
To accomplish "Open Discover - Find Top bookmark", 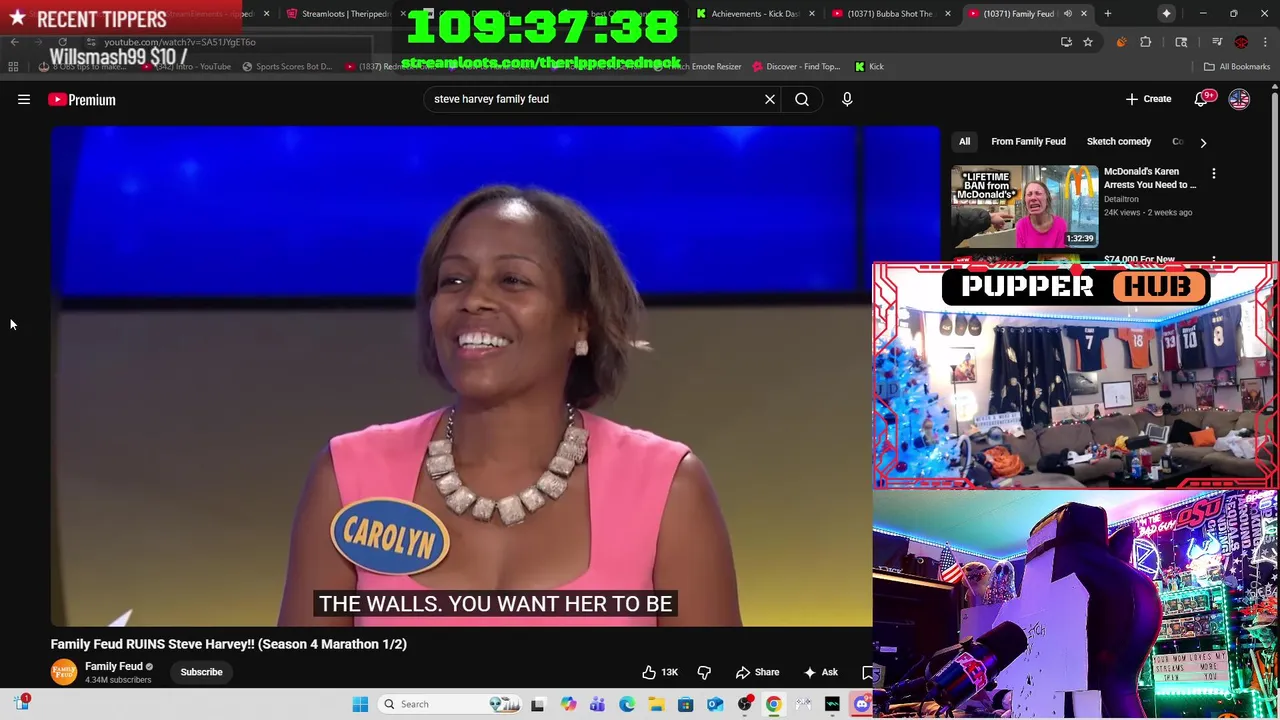I will coord(796,67).
